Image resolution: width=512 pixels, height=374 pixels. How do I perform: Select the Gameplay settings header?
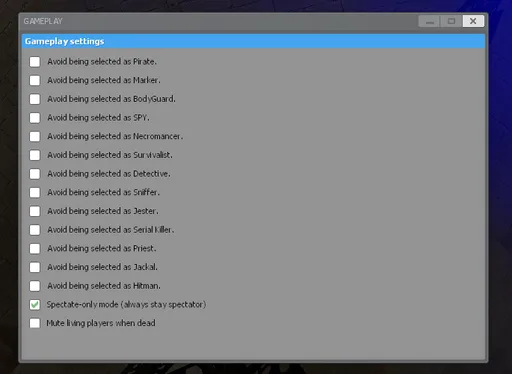coord(253,41)
